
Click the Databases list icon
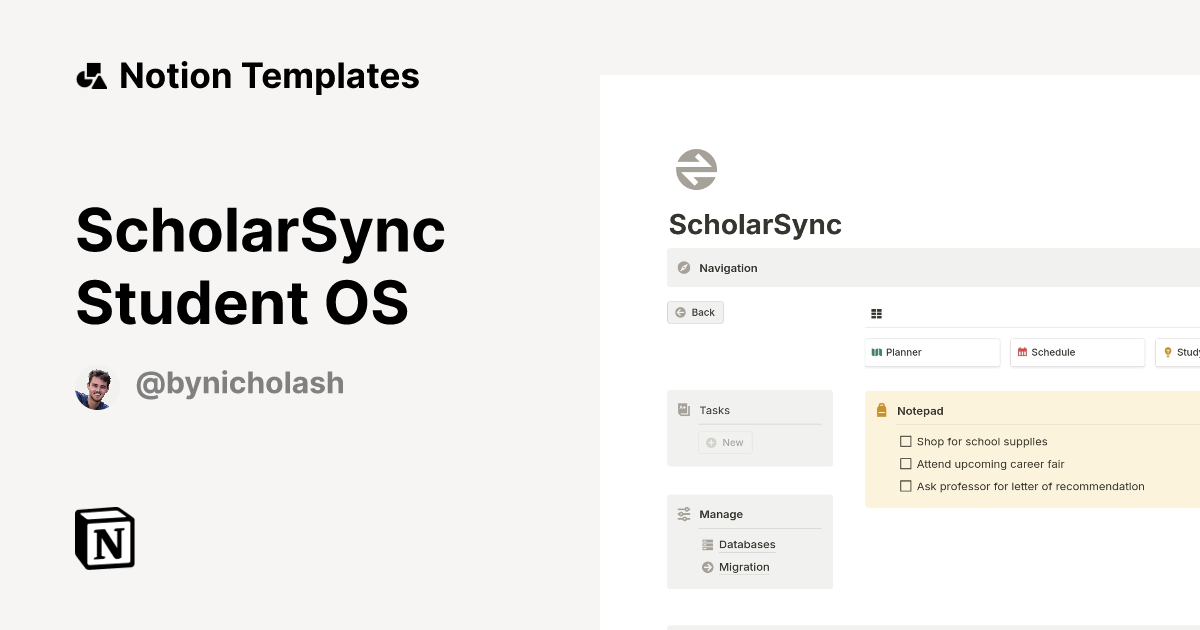coord(707,544)
